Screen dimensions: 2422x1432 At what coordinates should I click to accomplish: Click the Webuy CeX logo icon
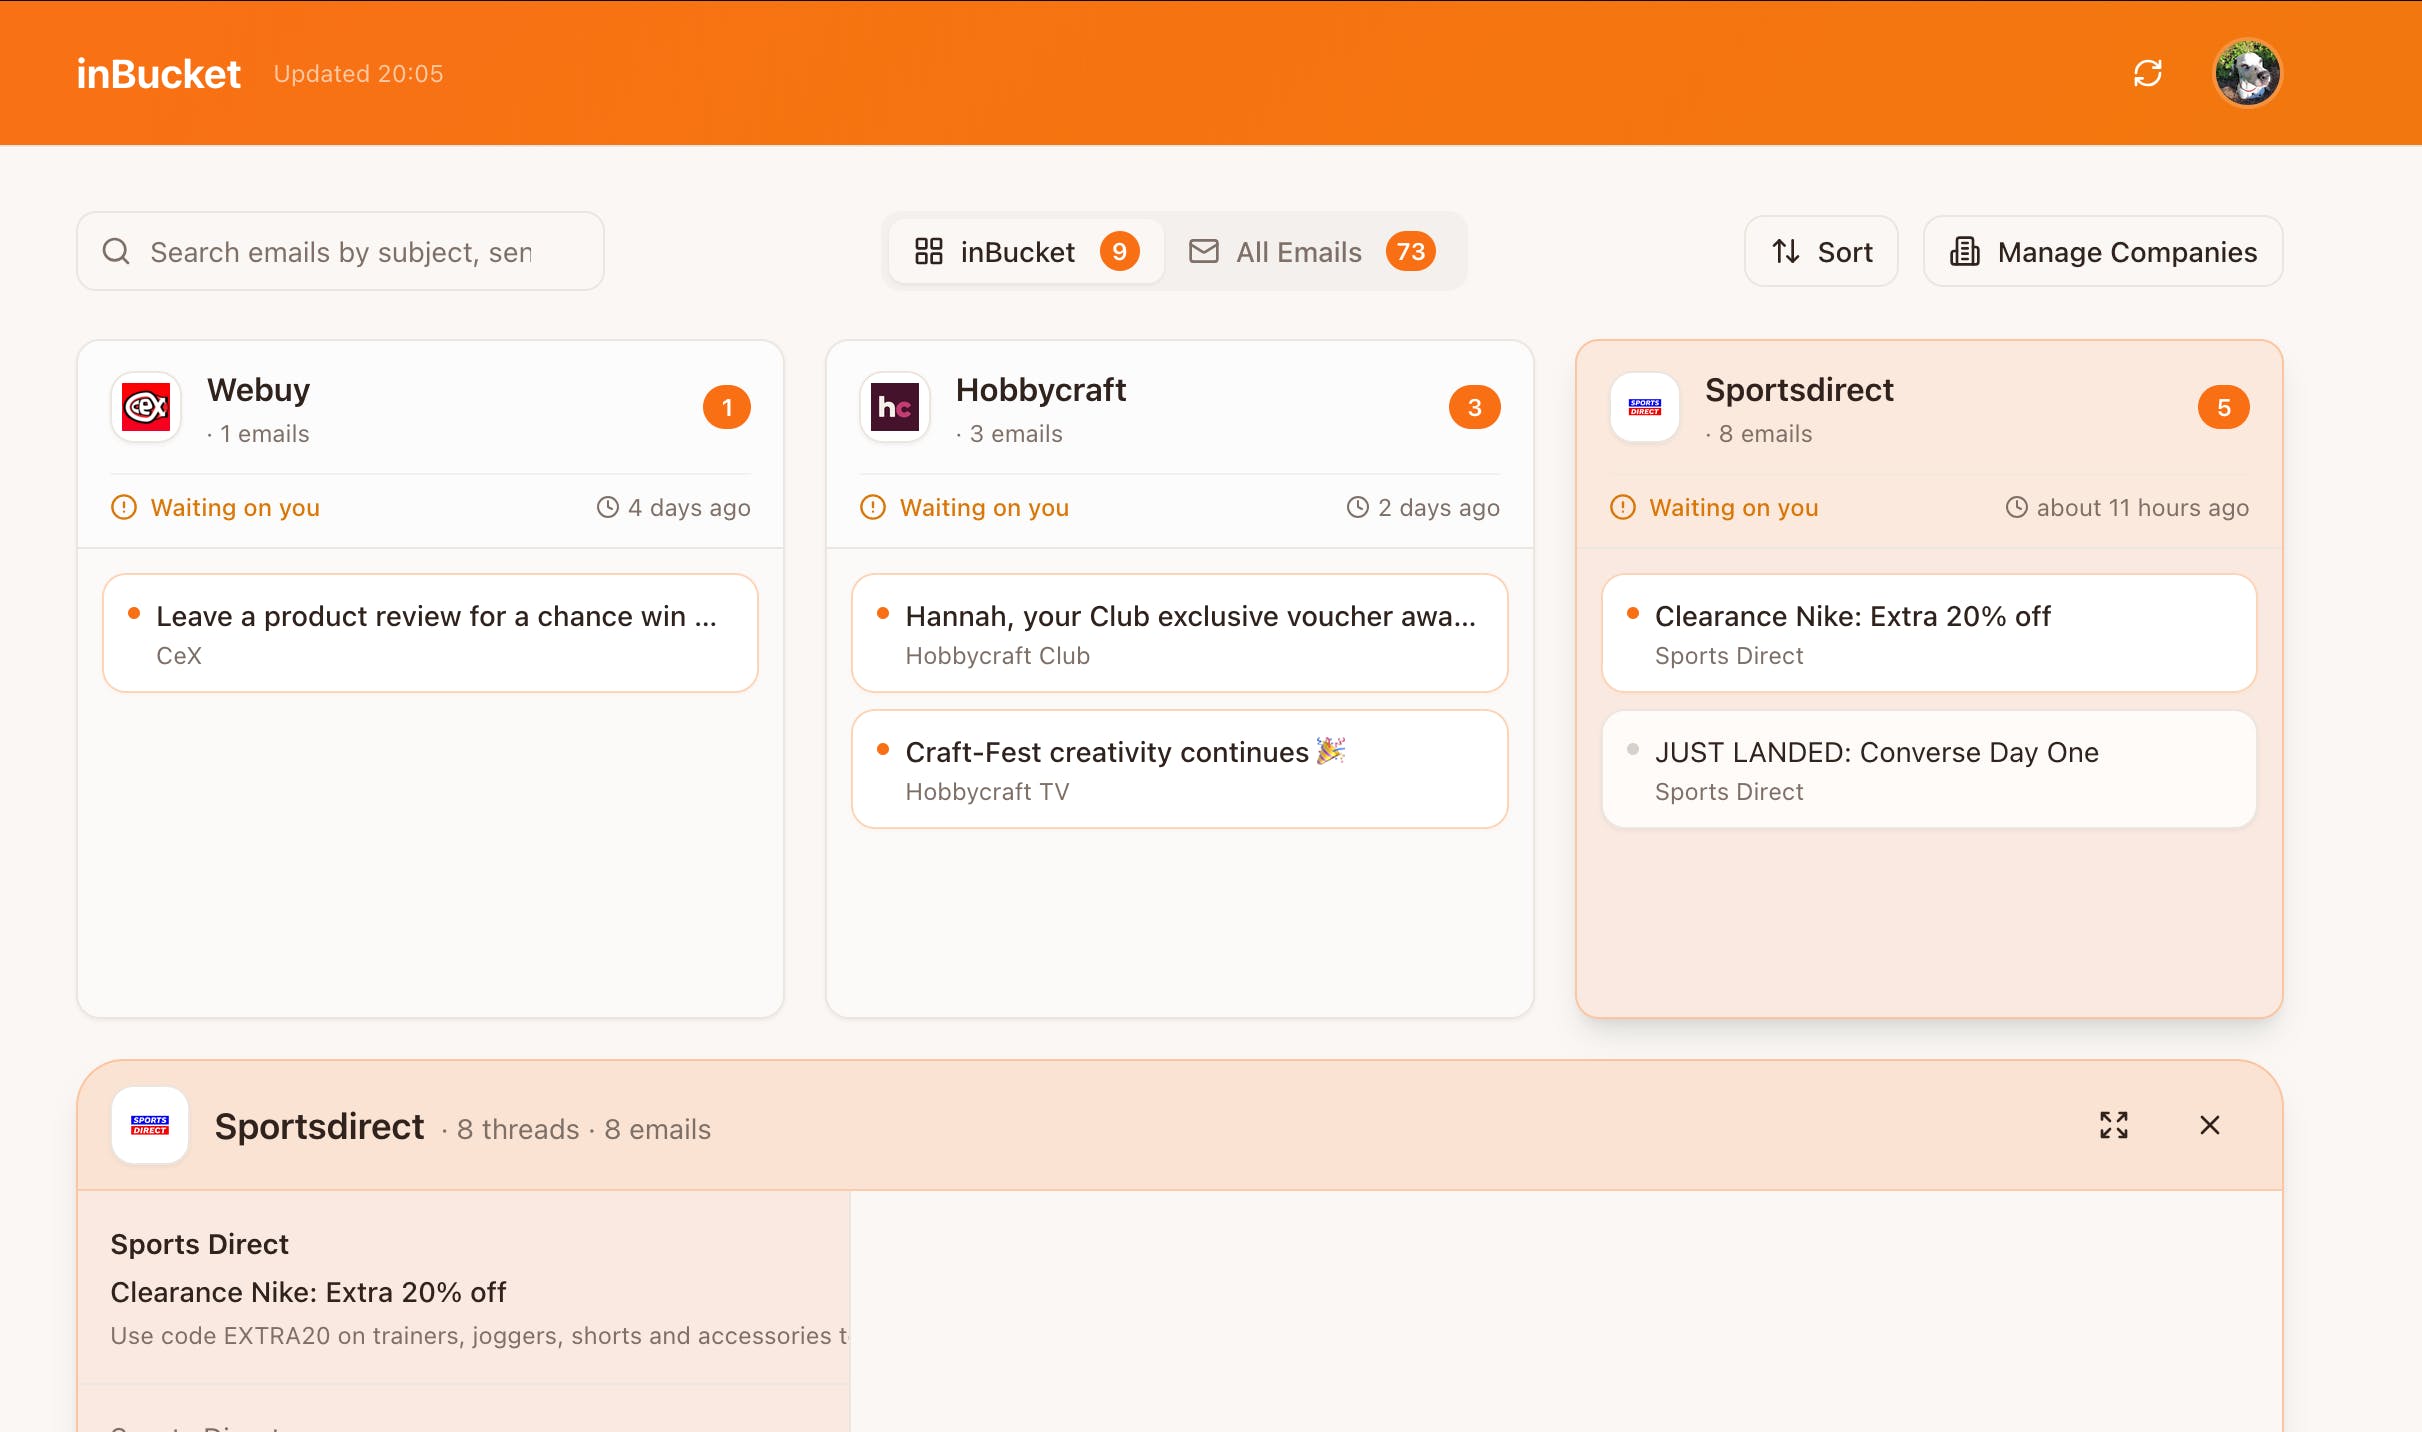(x=146, y=407)
